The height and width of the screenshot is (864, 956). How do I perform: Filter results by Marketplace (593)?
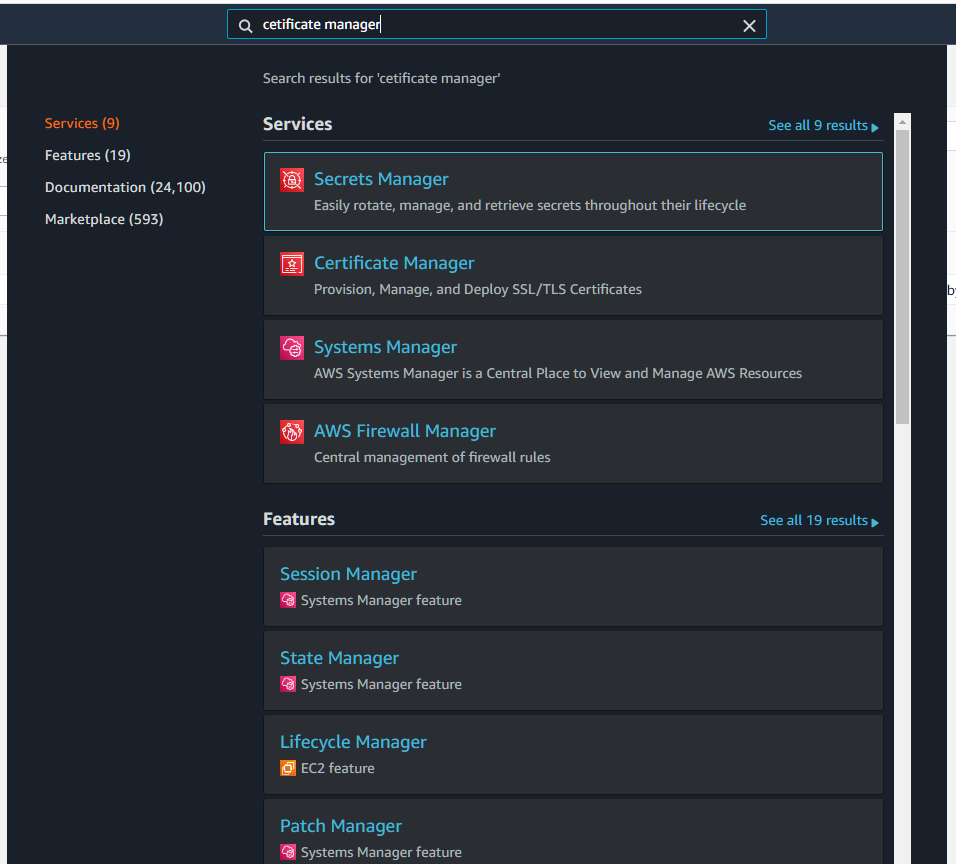tap(104, 220)
